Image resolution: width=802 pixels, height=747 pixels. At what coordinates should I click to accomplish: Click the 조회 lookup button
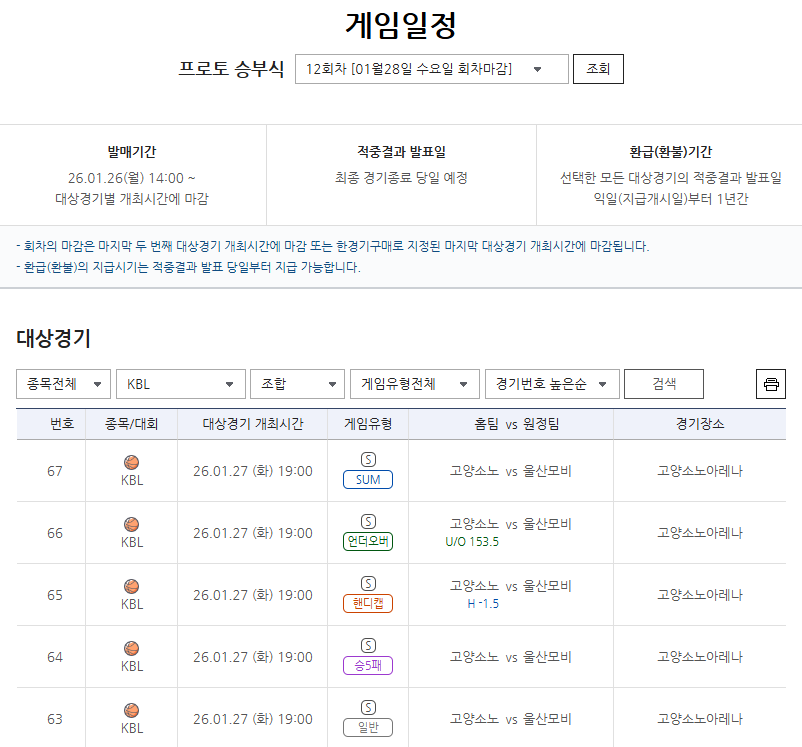coord(598,70)
